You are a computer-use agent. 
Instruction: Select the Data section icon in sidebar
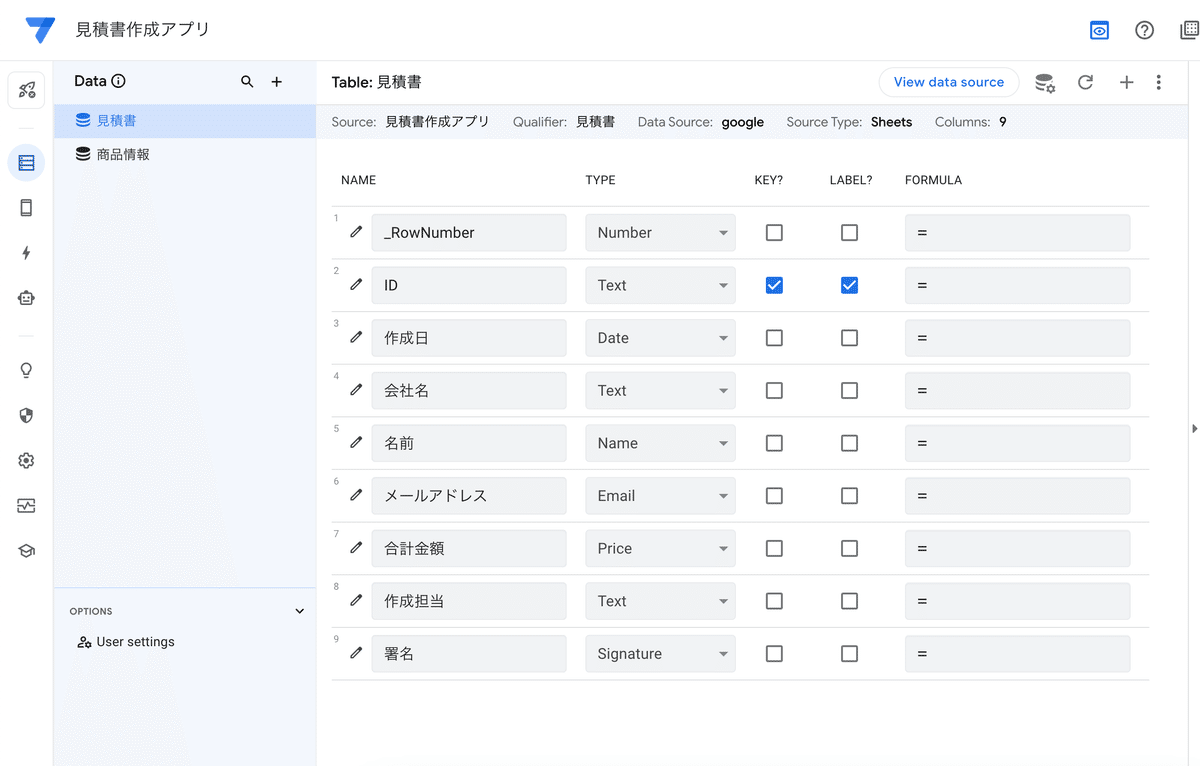tap(26, 163)
